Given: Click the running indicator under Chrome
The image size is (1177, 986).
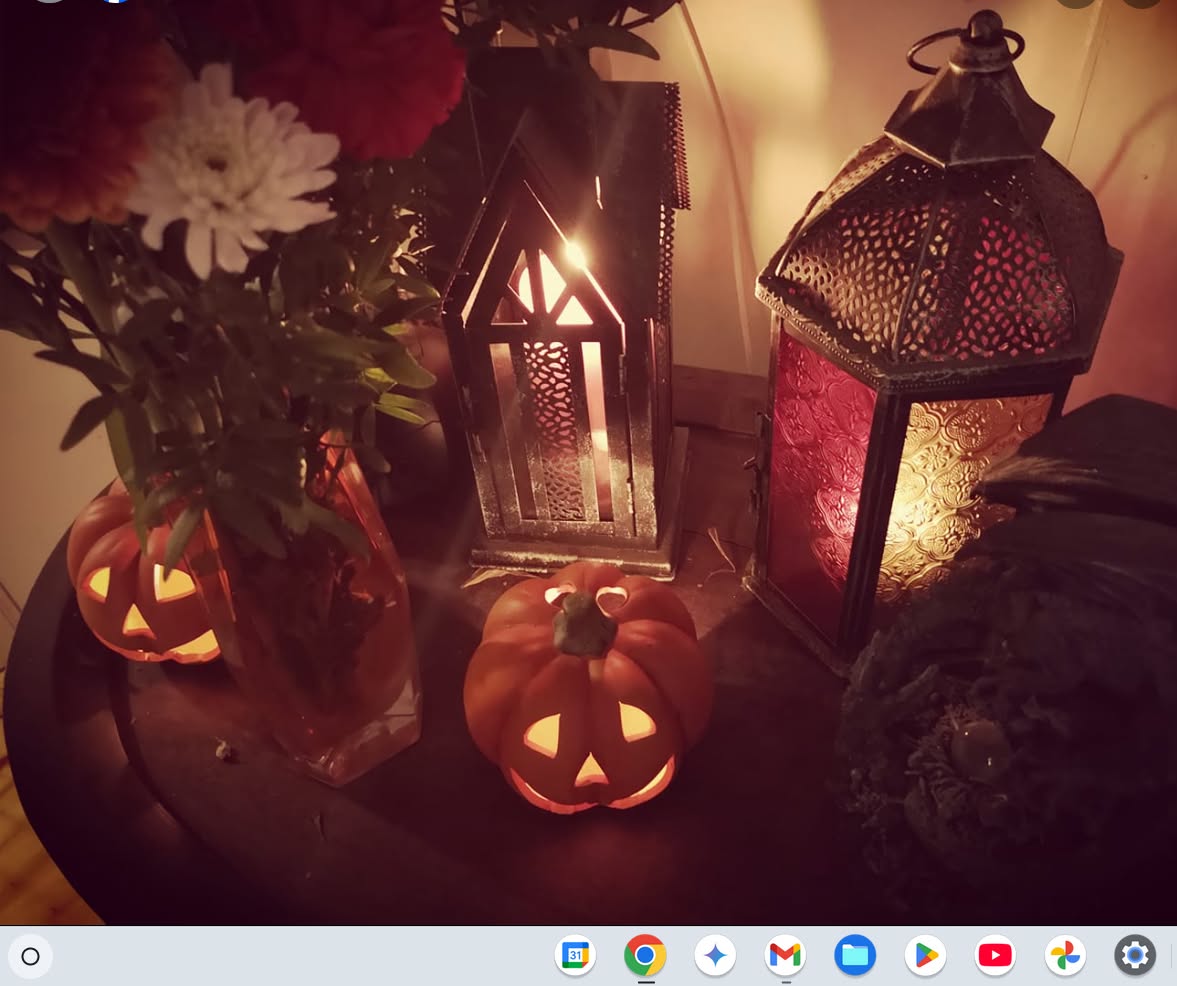Looking at the screenshot, I should coord(645,982).
